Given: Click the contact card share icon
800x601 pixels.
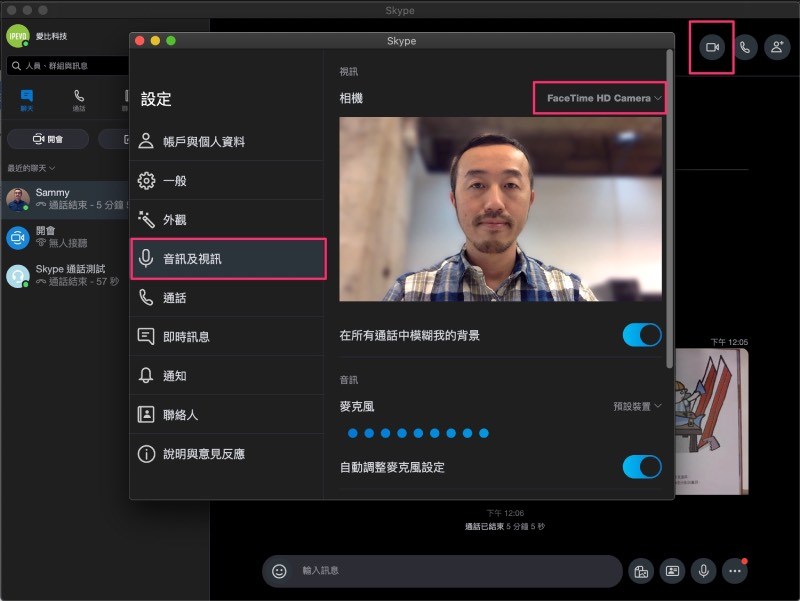Looking at the screenshot, I should 672,570.
